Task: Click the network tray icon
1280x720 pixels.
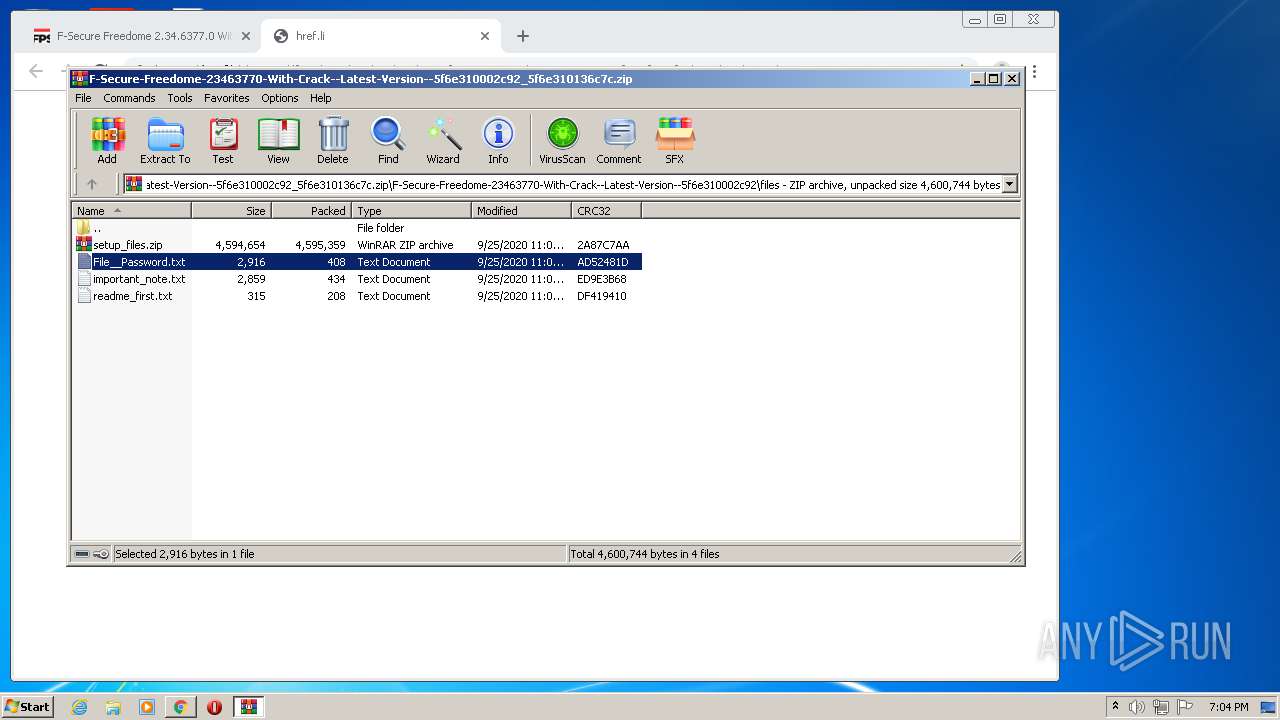Action: tap(1161, 707)
